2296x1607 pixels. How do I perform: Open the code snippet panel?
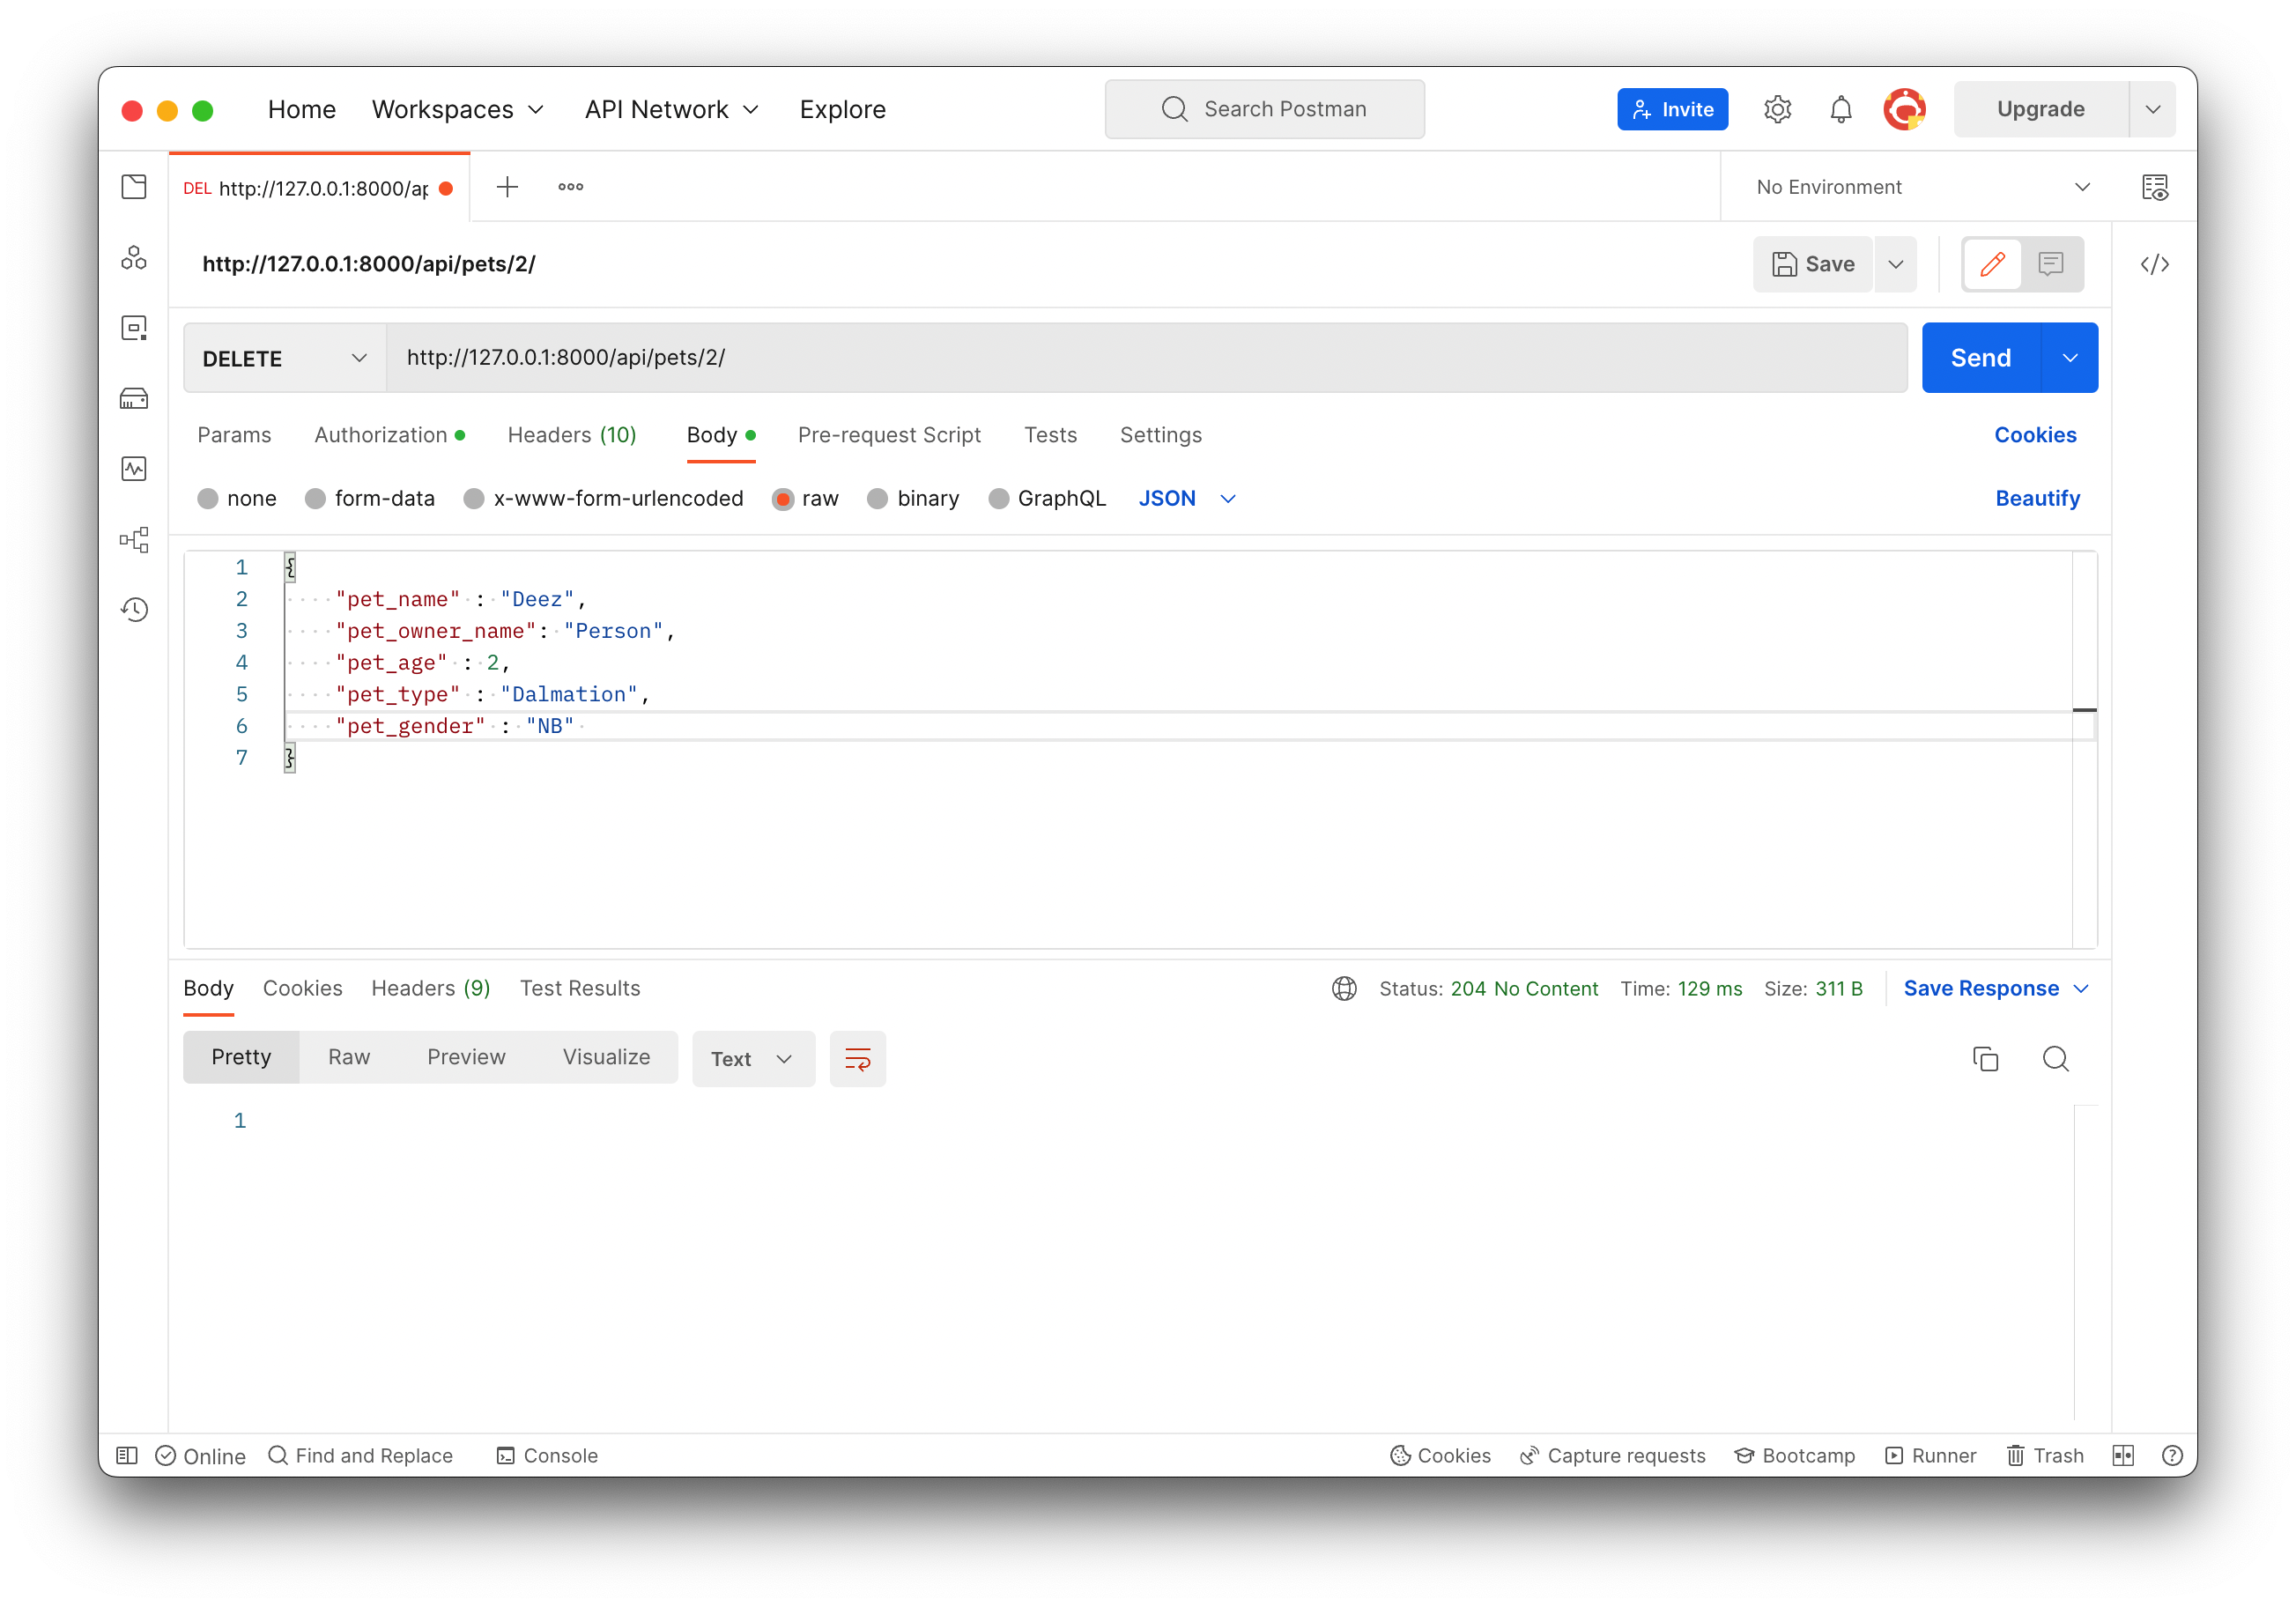[2156, 264]
